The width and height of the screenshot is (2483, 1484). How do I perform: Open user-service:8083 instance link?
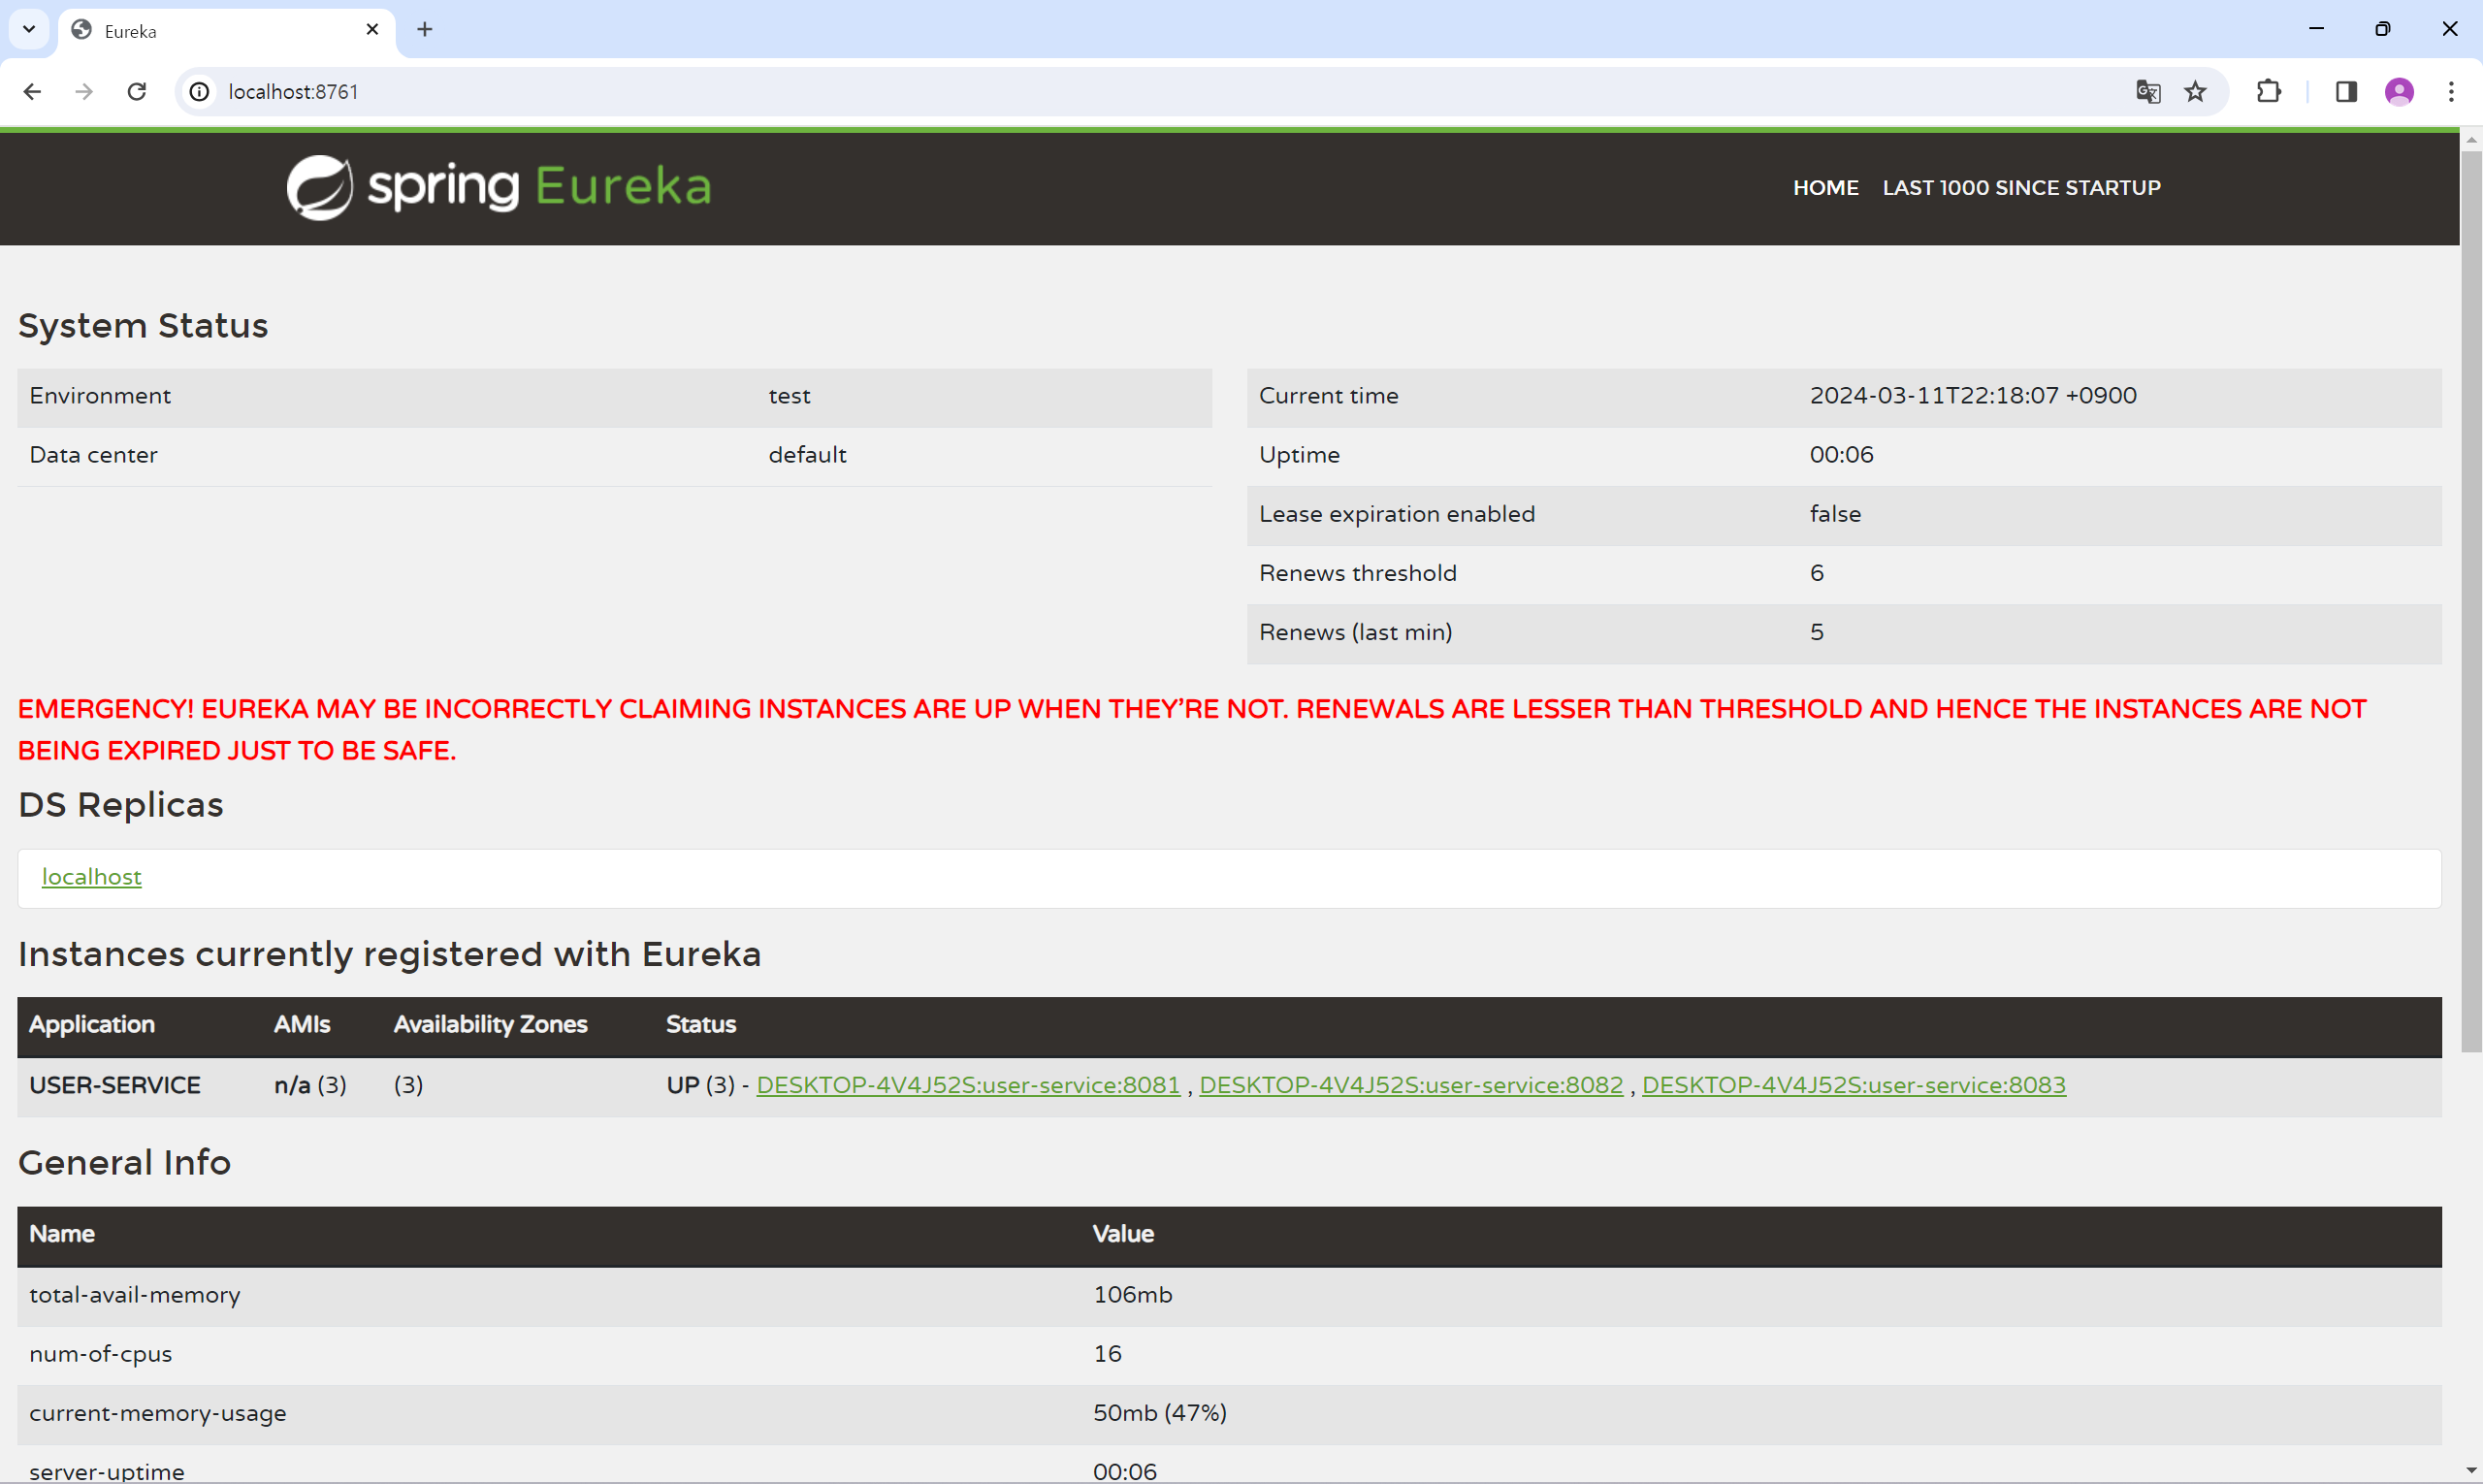1853,1085
